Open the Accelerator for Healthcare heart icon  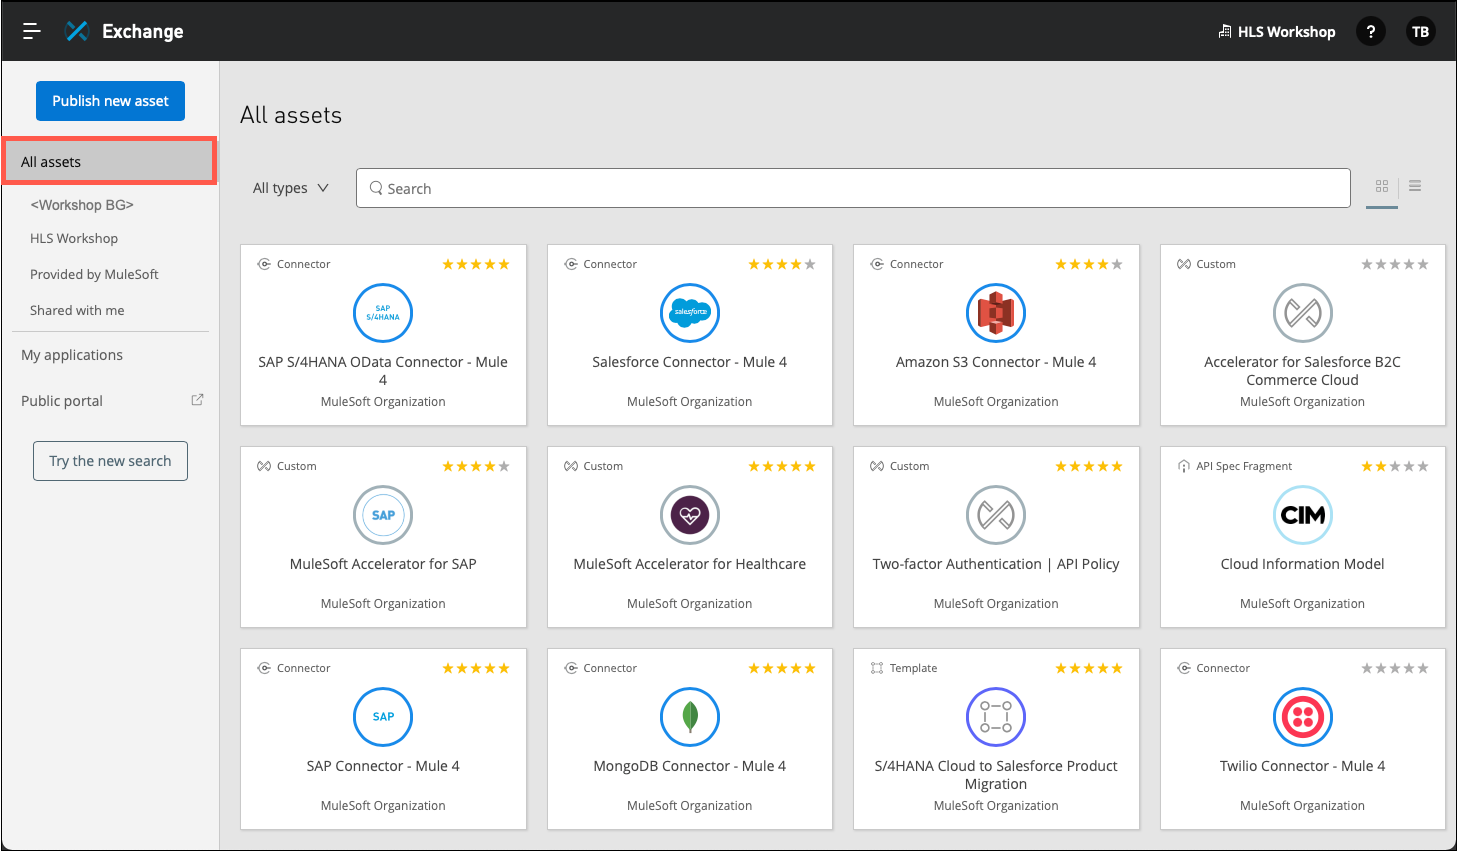coord(690,515)
